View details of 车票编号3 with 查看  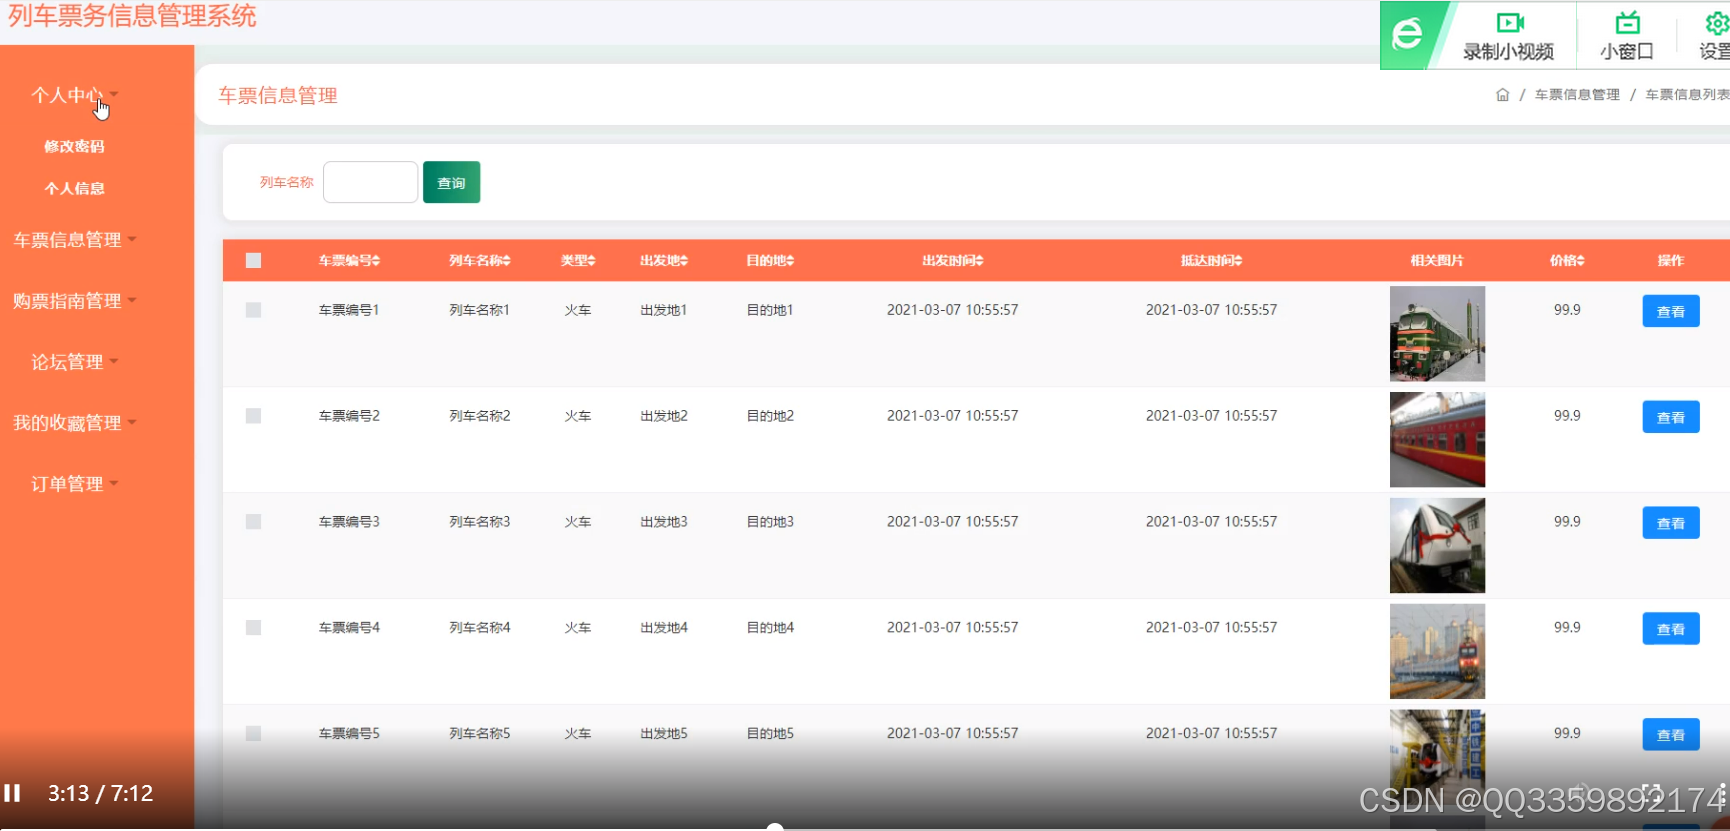[x=1670, y=523]
